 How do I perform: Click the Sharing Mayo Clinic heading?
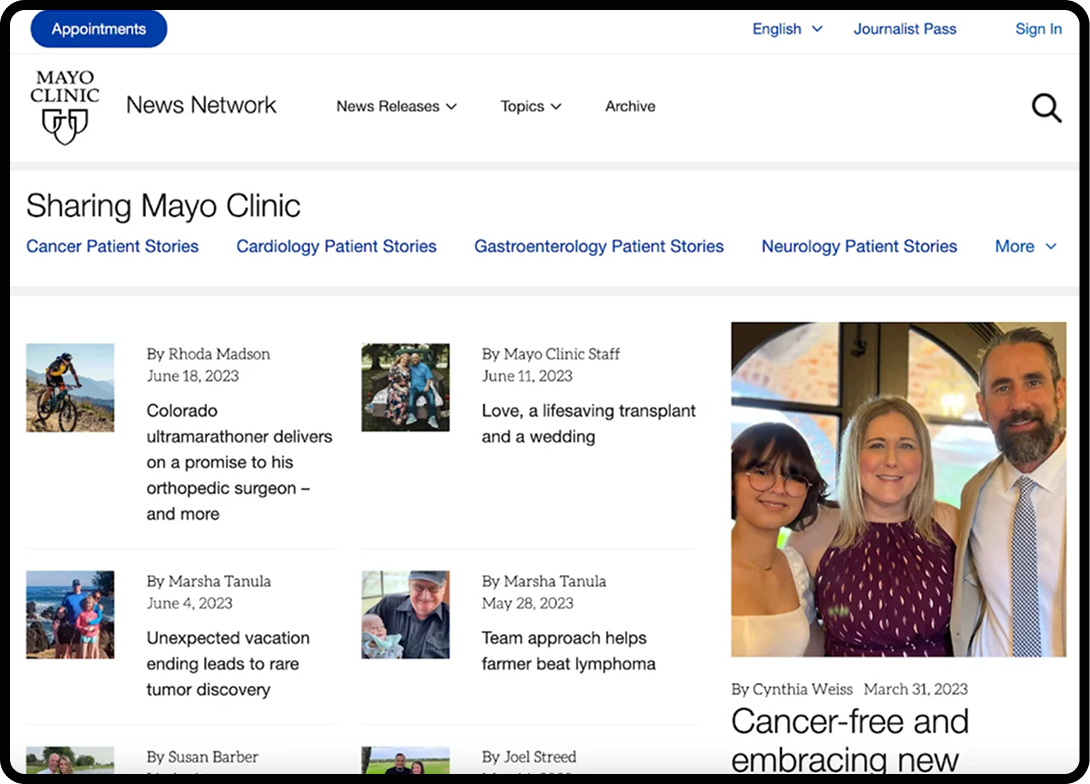163,206
